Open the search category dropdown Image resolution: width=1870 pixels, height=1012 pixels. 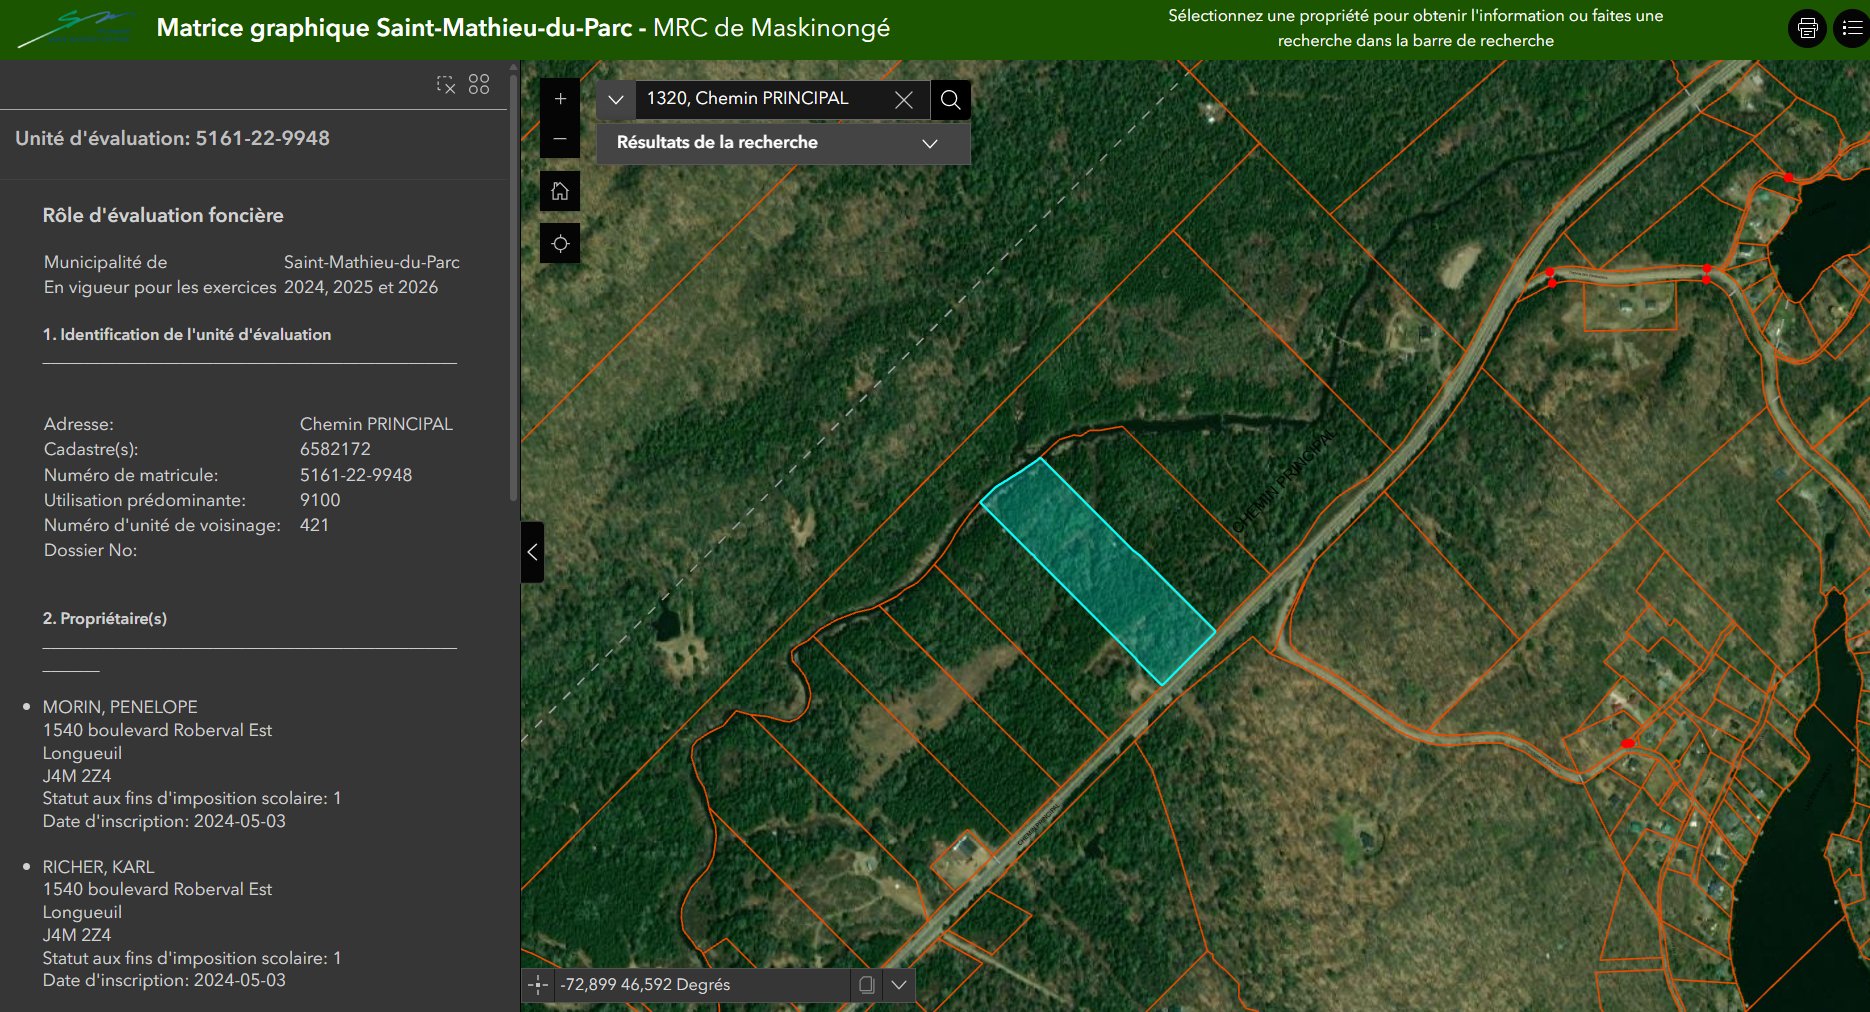pyautogui.click(x=614, y=100)
